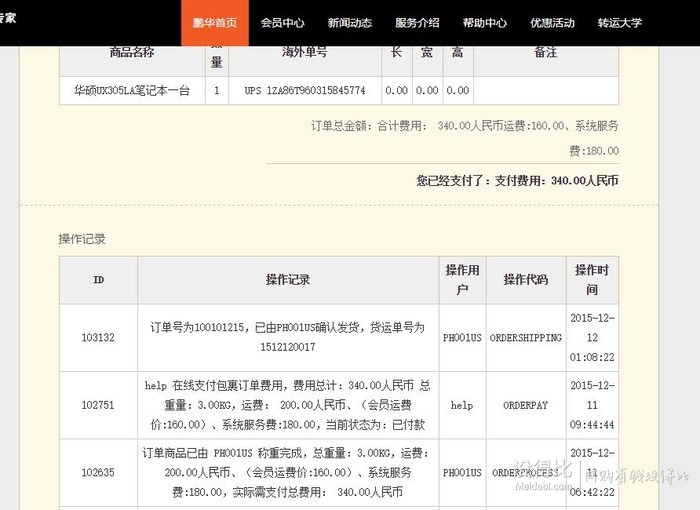Open 新闻动态 news menu item
700x510 pixels.
point(350,23)
